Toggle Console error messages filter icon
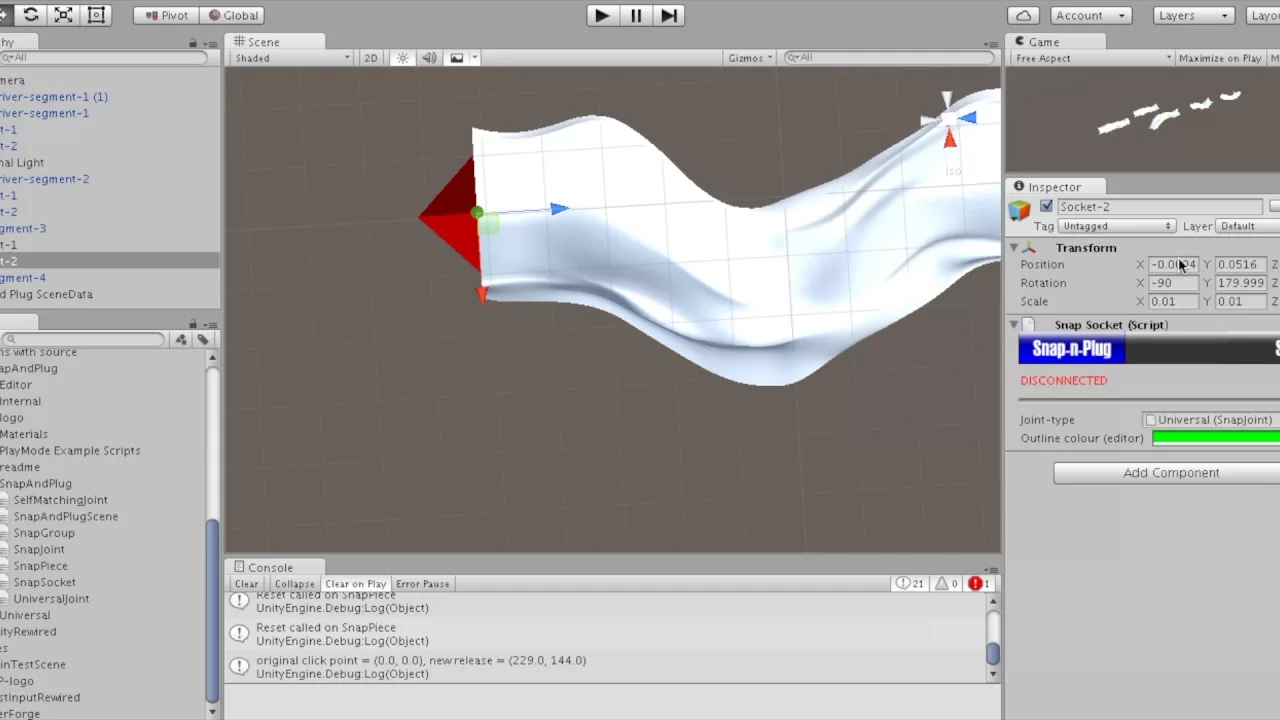 point(979,584)
